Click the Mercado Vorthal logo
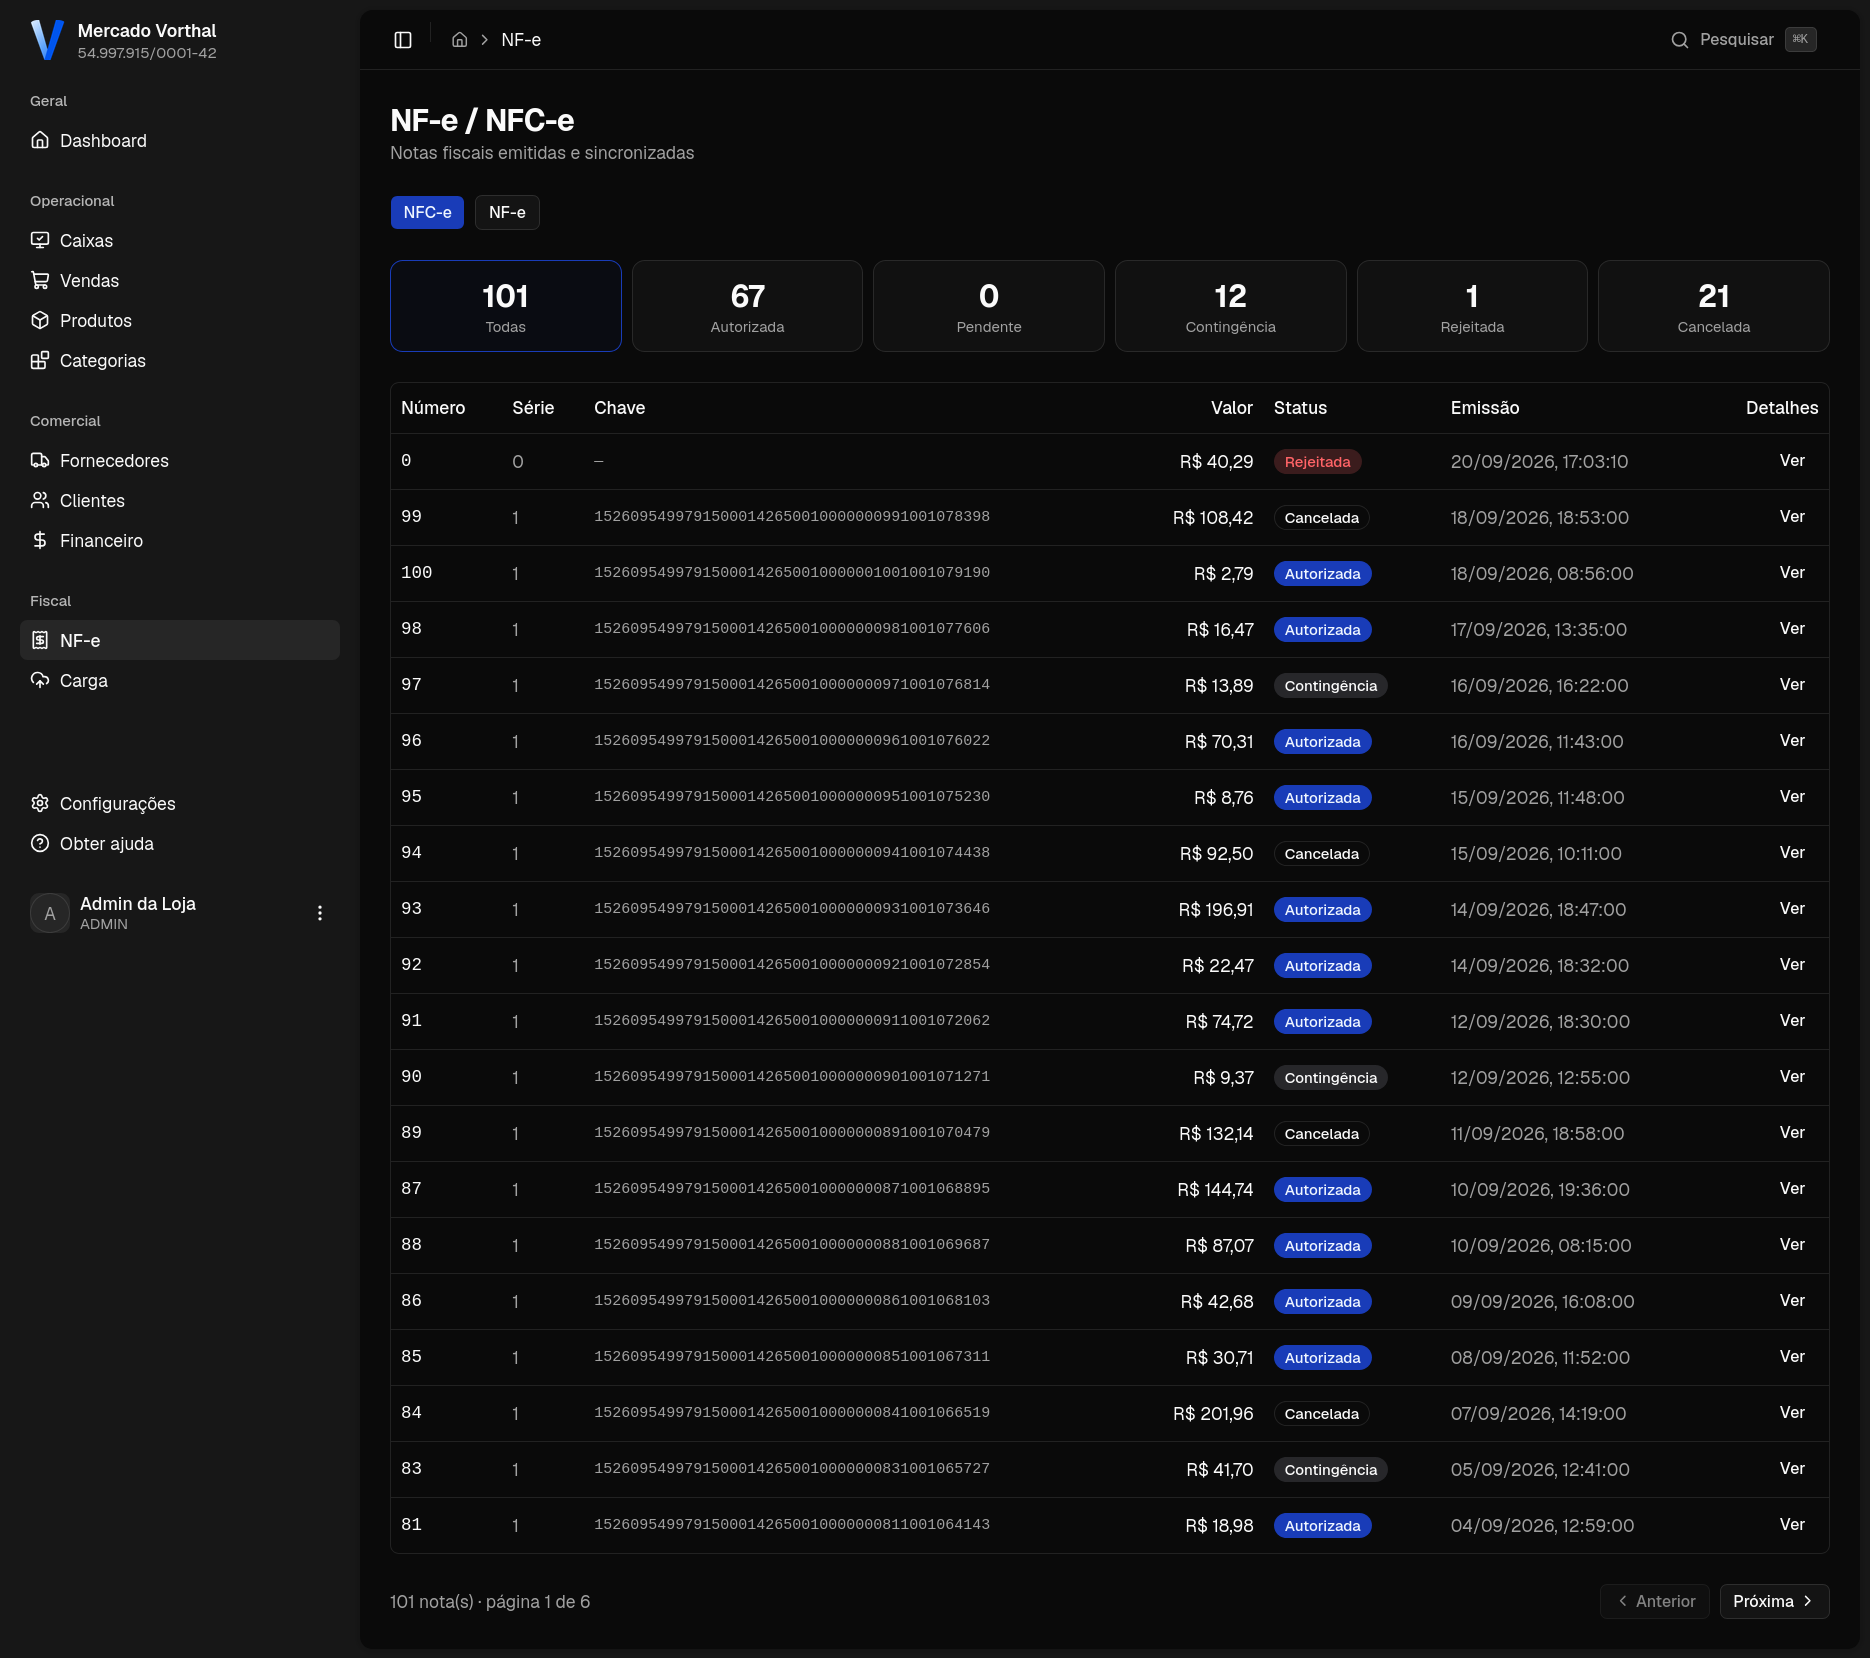The height and width of the screenshot is (1658, 1870). 47,41
